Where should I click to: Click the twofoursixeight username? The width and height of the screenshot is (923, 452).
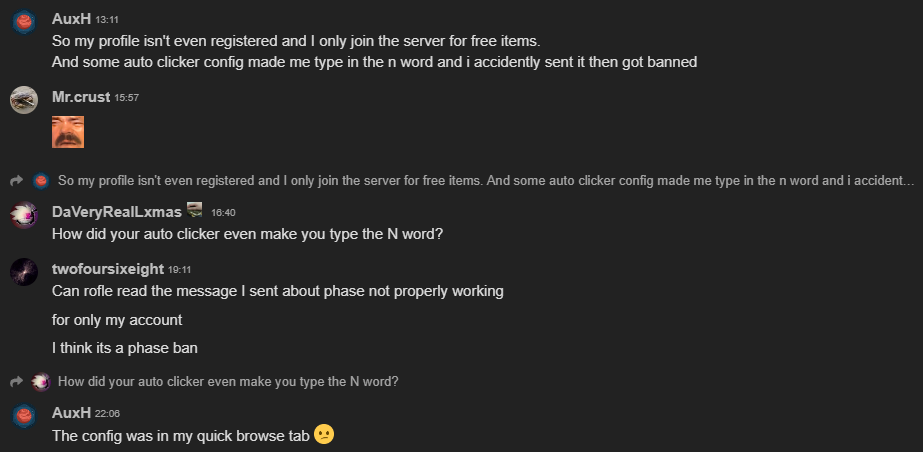click(108, 269)
